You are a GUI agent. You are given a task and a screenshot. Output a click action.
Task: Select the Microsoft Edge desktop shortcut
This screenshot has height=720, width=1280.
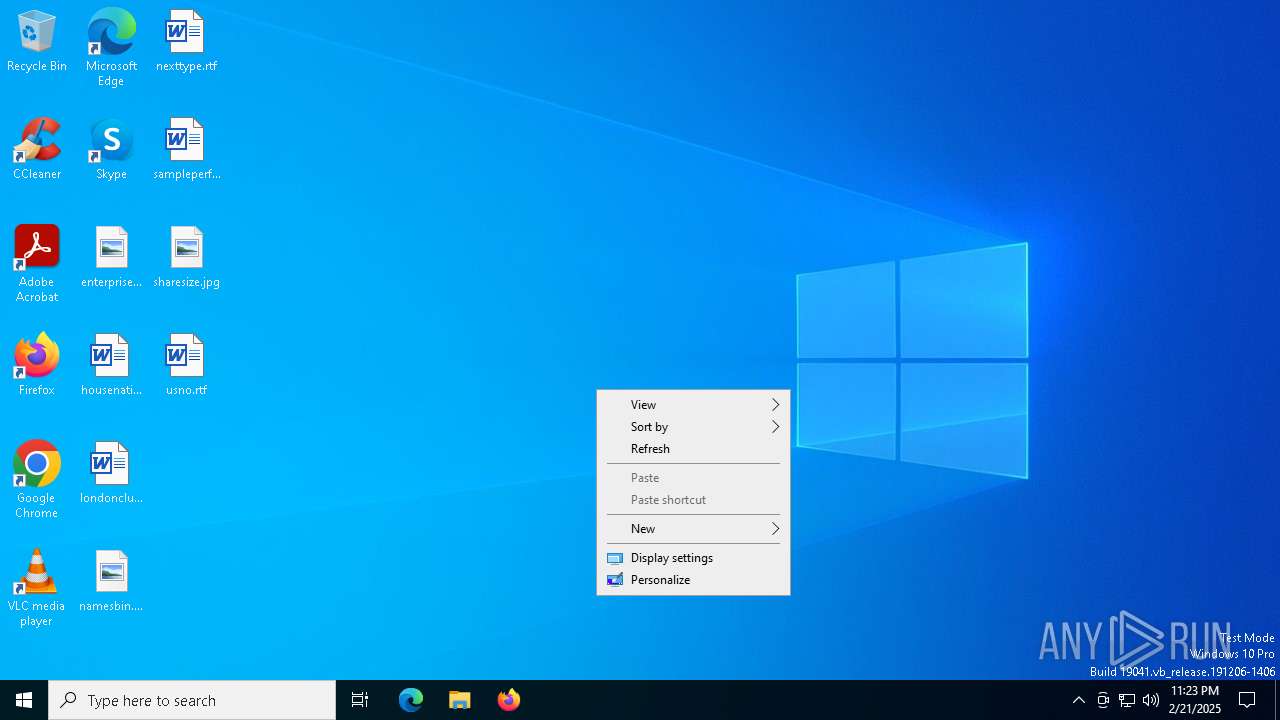(x=111, y=48)
